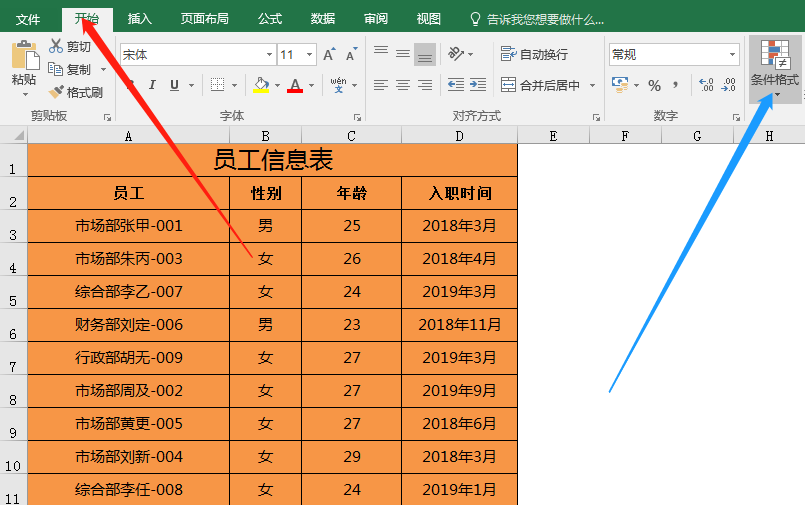The image size is (805, 505).
Task: Expand font color dropdown arrow
Action: click(311, 85)
